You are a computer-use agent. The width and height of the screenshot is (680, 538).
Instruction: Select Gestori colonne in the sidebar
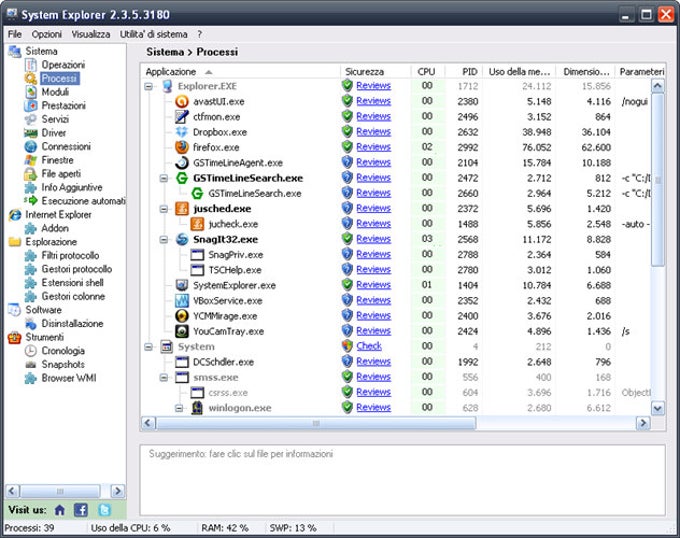point(73,296)
